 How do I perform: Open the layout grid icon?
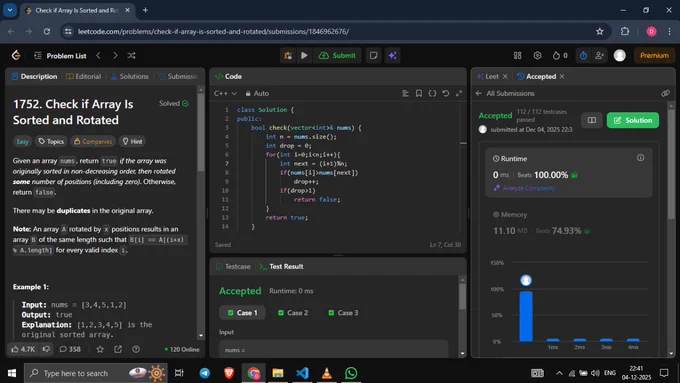[517, 56]
